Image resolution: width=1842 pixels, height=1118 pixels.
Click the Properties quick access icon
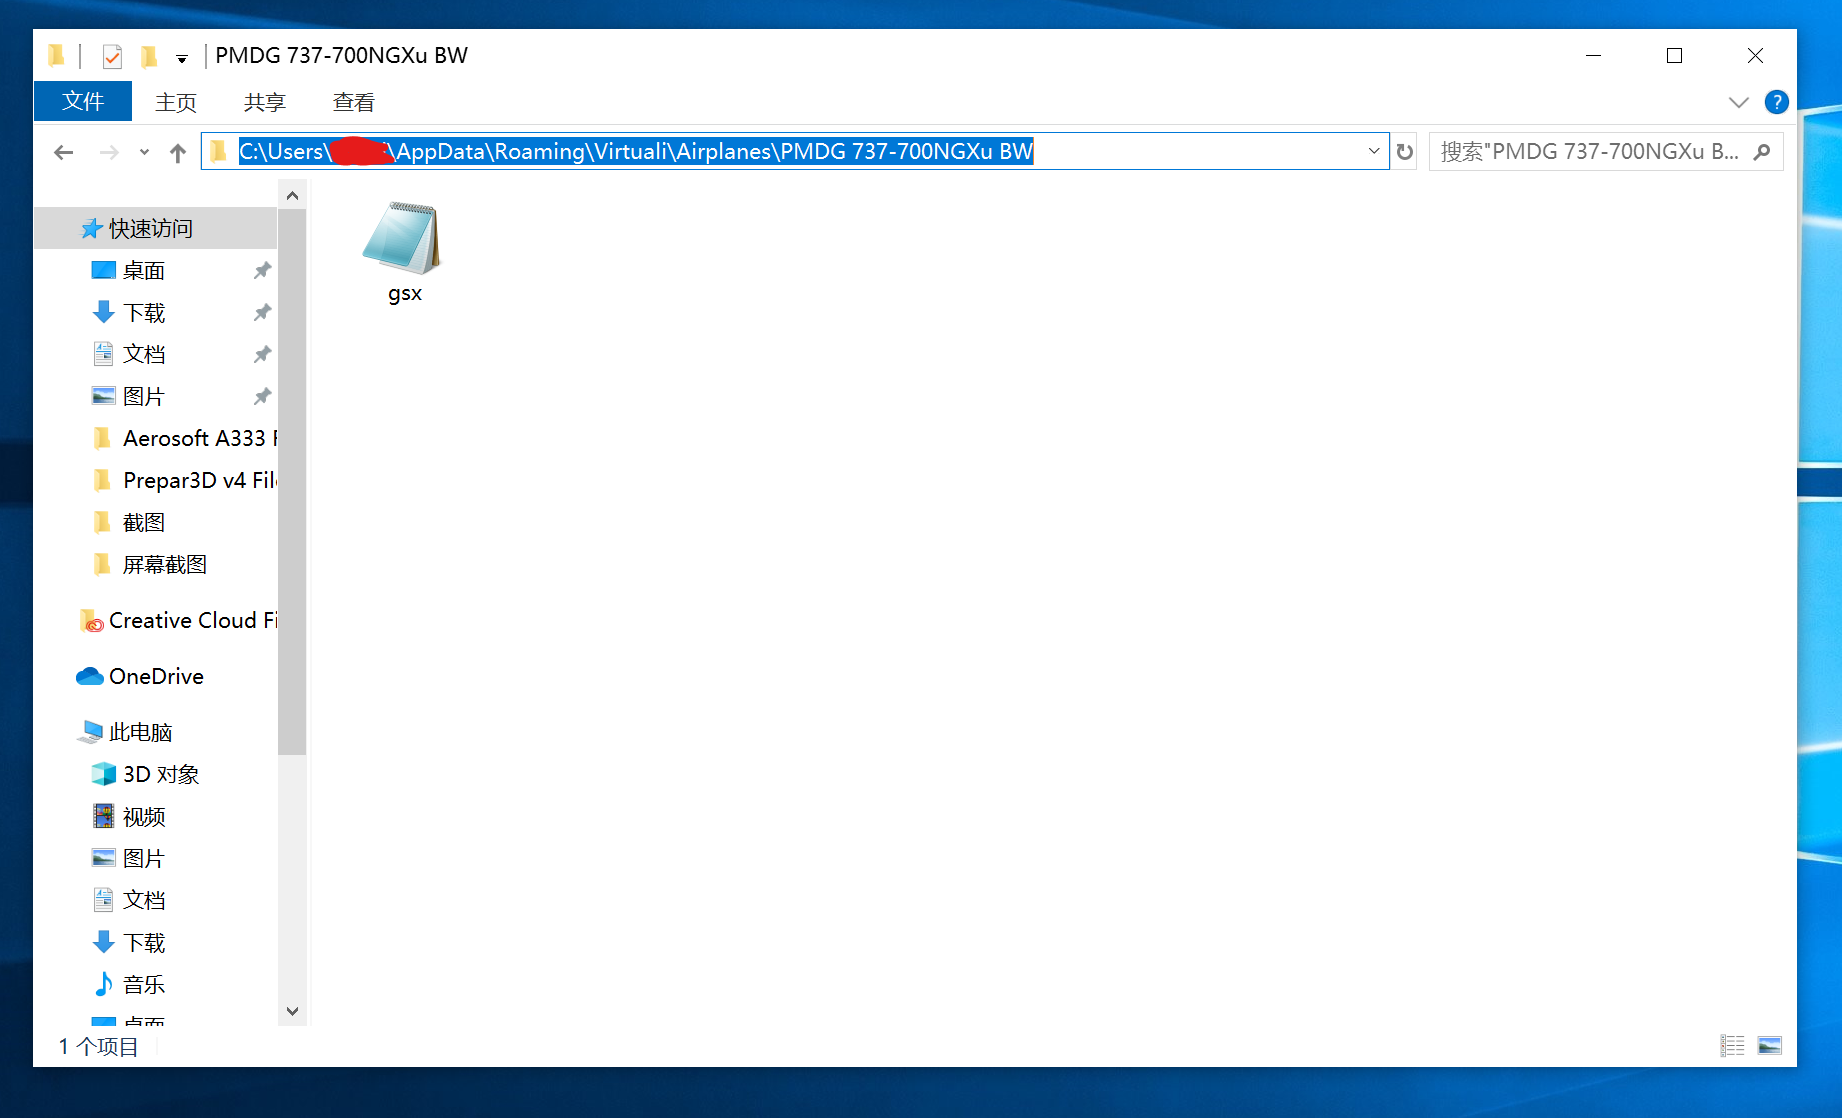(112, 57)
